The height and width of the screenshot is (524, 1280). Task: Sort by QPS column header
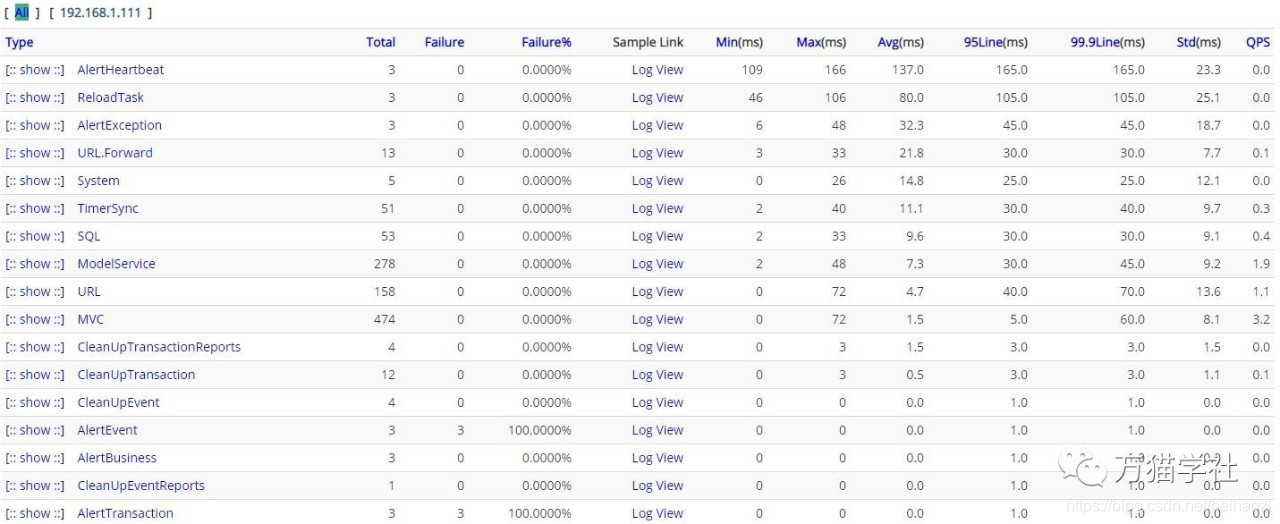[x=1257, y=42]
